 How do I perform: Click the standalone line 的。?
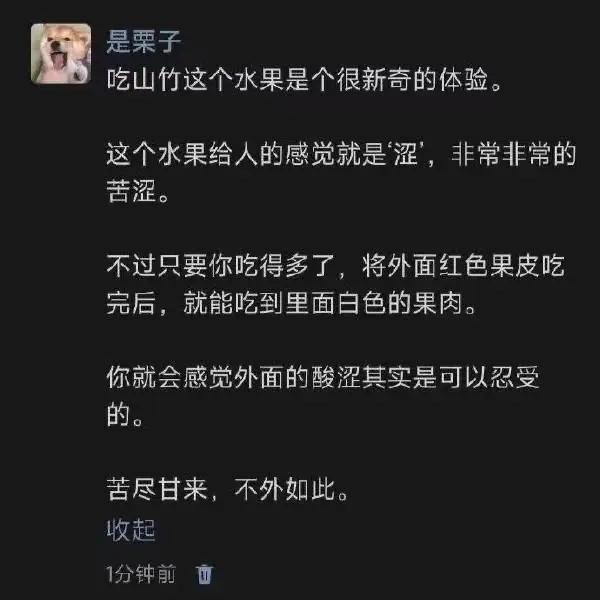pyautogui.click(x=125, y=415)
